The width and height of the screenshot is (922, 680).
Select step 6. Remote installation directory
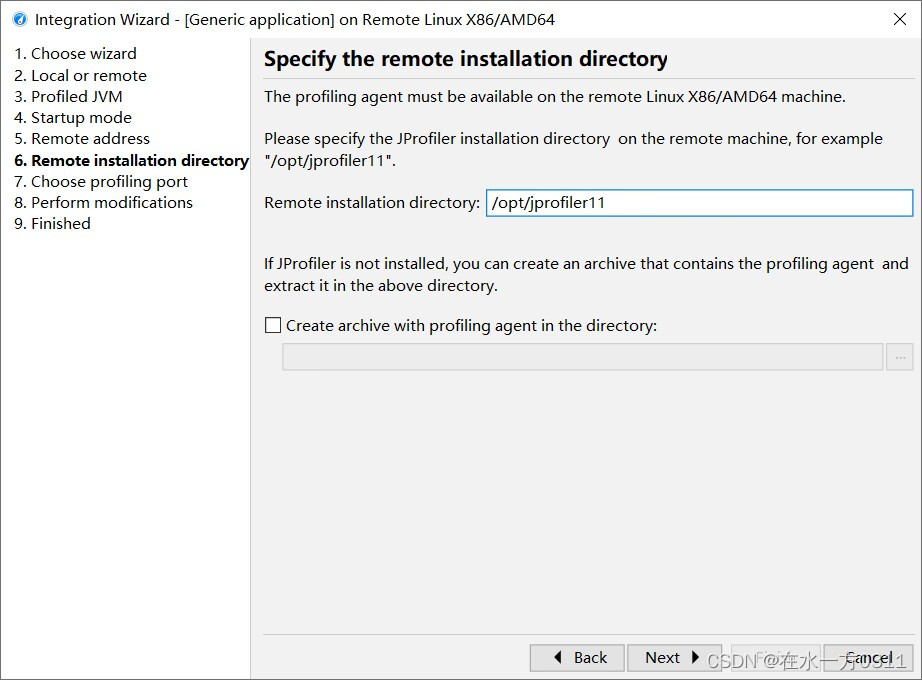(x=132, y=161)
